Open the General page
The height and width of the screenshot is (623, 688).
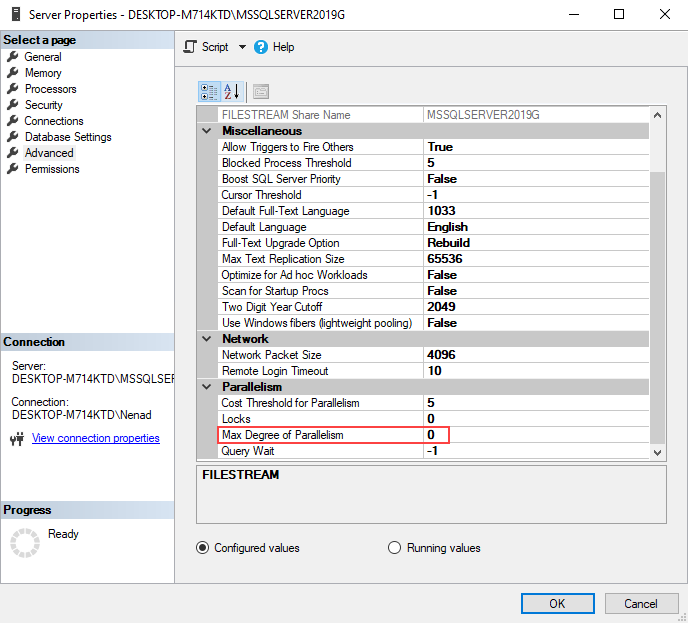pos(43,57)
